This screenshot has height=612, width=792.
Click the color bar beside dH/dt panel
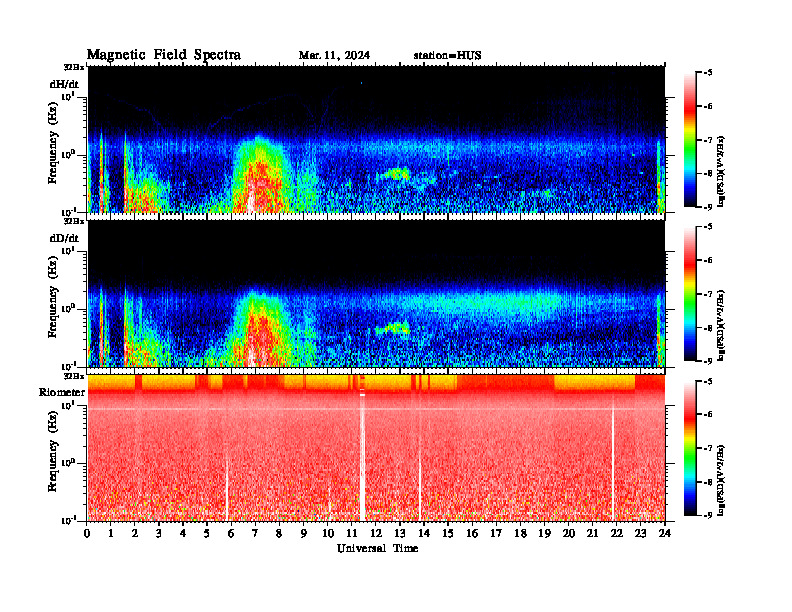click(689, 140)
